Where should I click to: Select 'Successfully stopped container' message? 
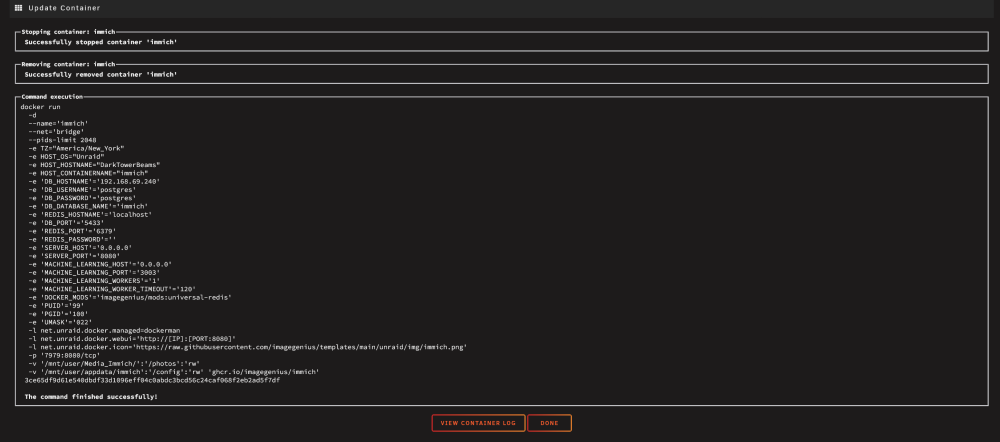[101, 42]
